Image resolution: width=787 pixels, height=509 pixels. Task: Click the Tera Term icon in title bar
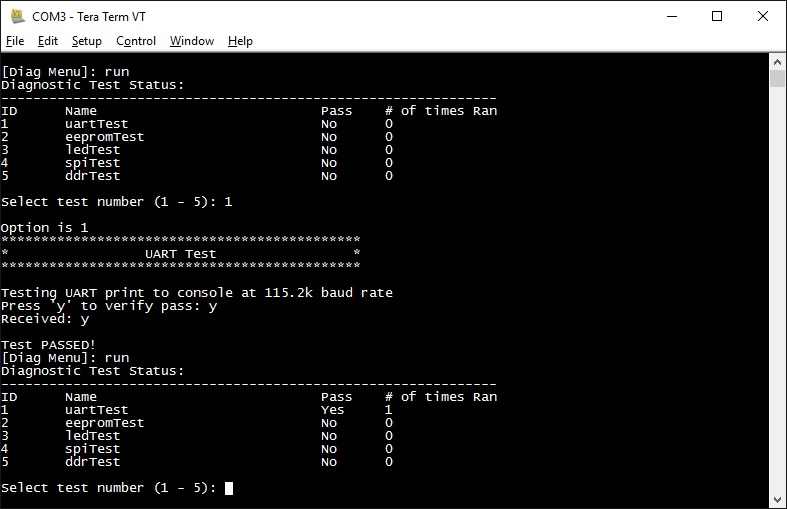[17, 16]
